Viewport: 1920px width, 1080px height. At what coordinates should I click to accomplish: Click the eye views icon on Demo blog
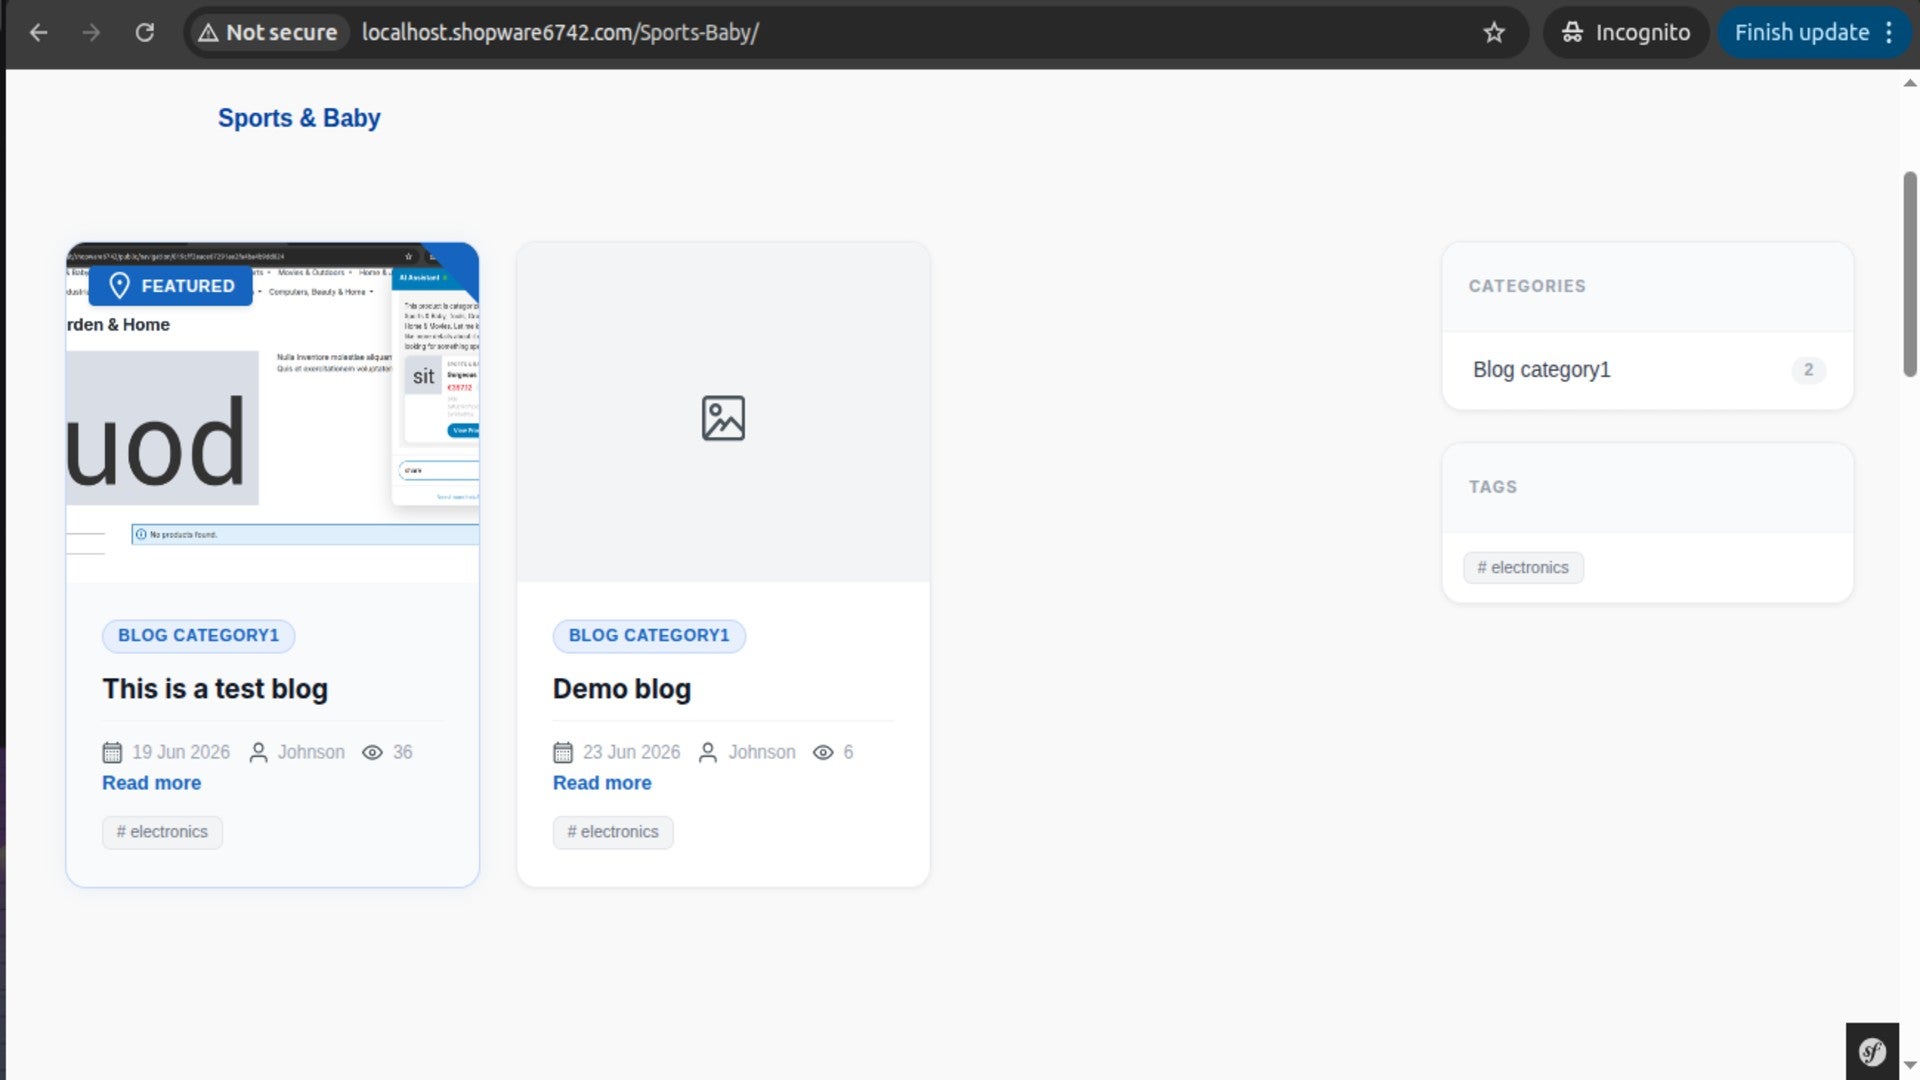pyautogui.click(x=823, y=752)
